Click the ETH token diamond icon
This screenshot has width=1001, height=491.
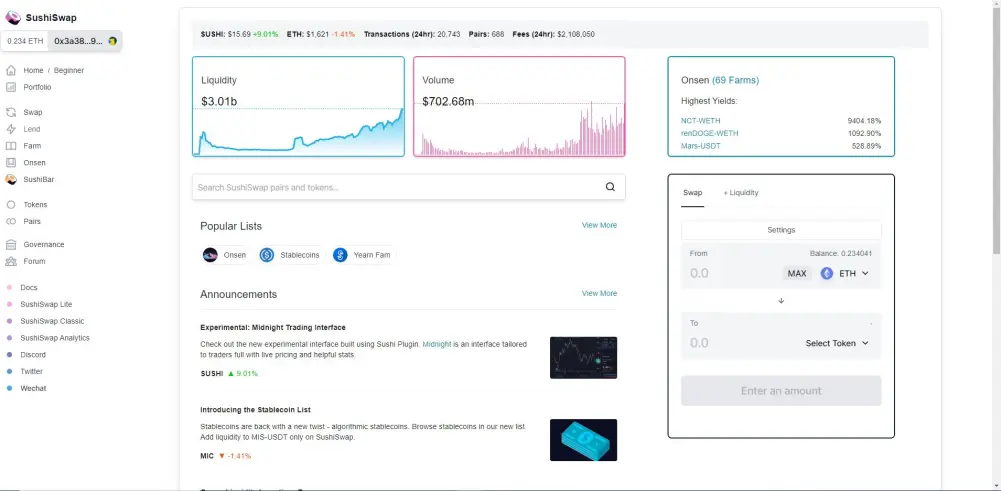pyautogui.click(x=827, y=273)
